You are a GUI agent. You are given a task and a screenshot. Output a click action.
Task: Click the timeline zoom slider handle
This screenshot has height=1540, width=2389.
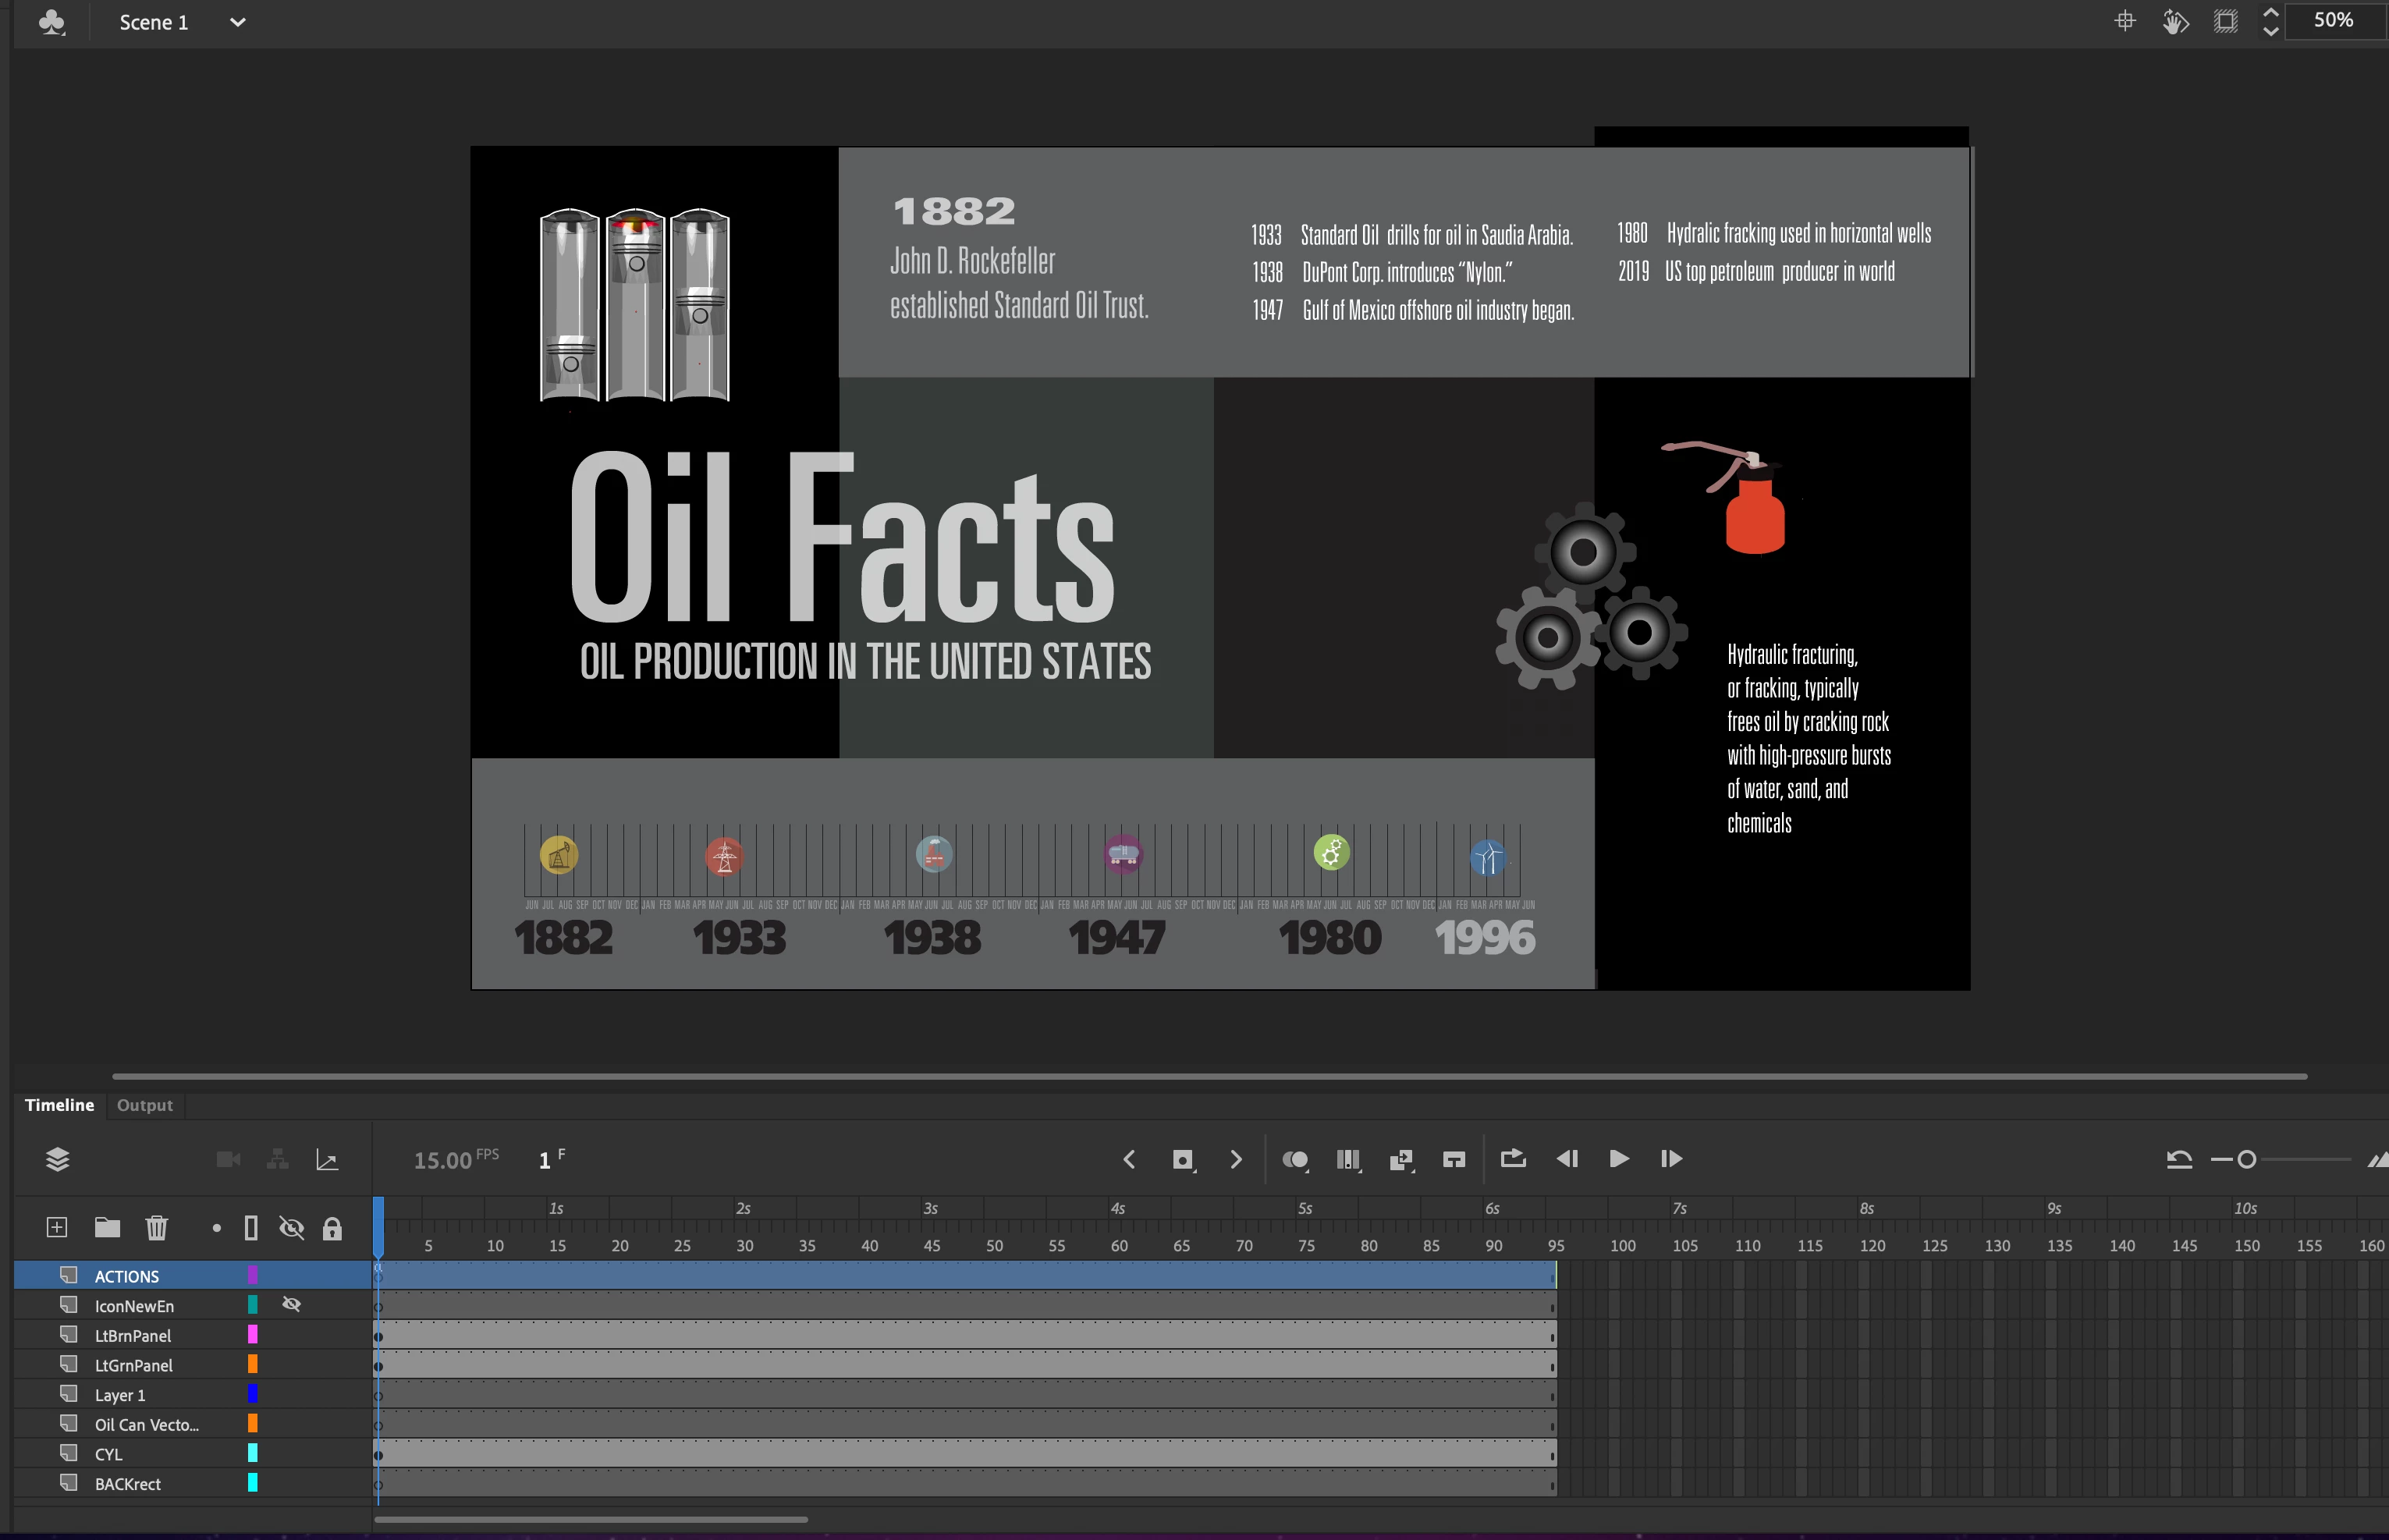(x=2246, y=1159)
